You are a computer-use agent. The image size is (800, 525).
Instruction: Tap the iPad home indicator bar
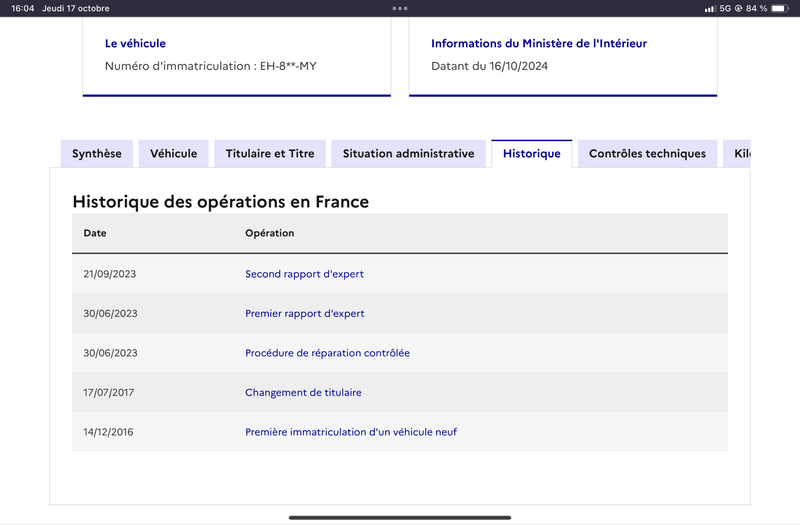400,517
